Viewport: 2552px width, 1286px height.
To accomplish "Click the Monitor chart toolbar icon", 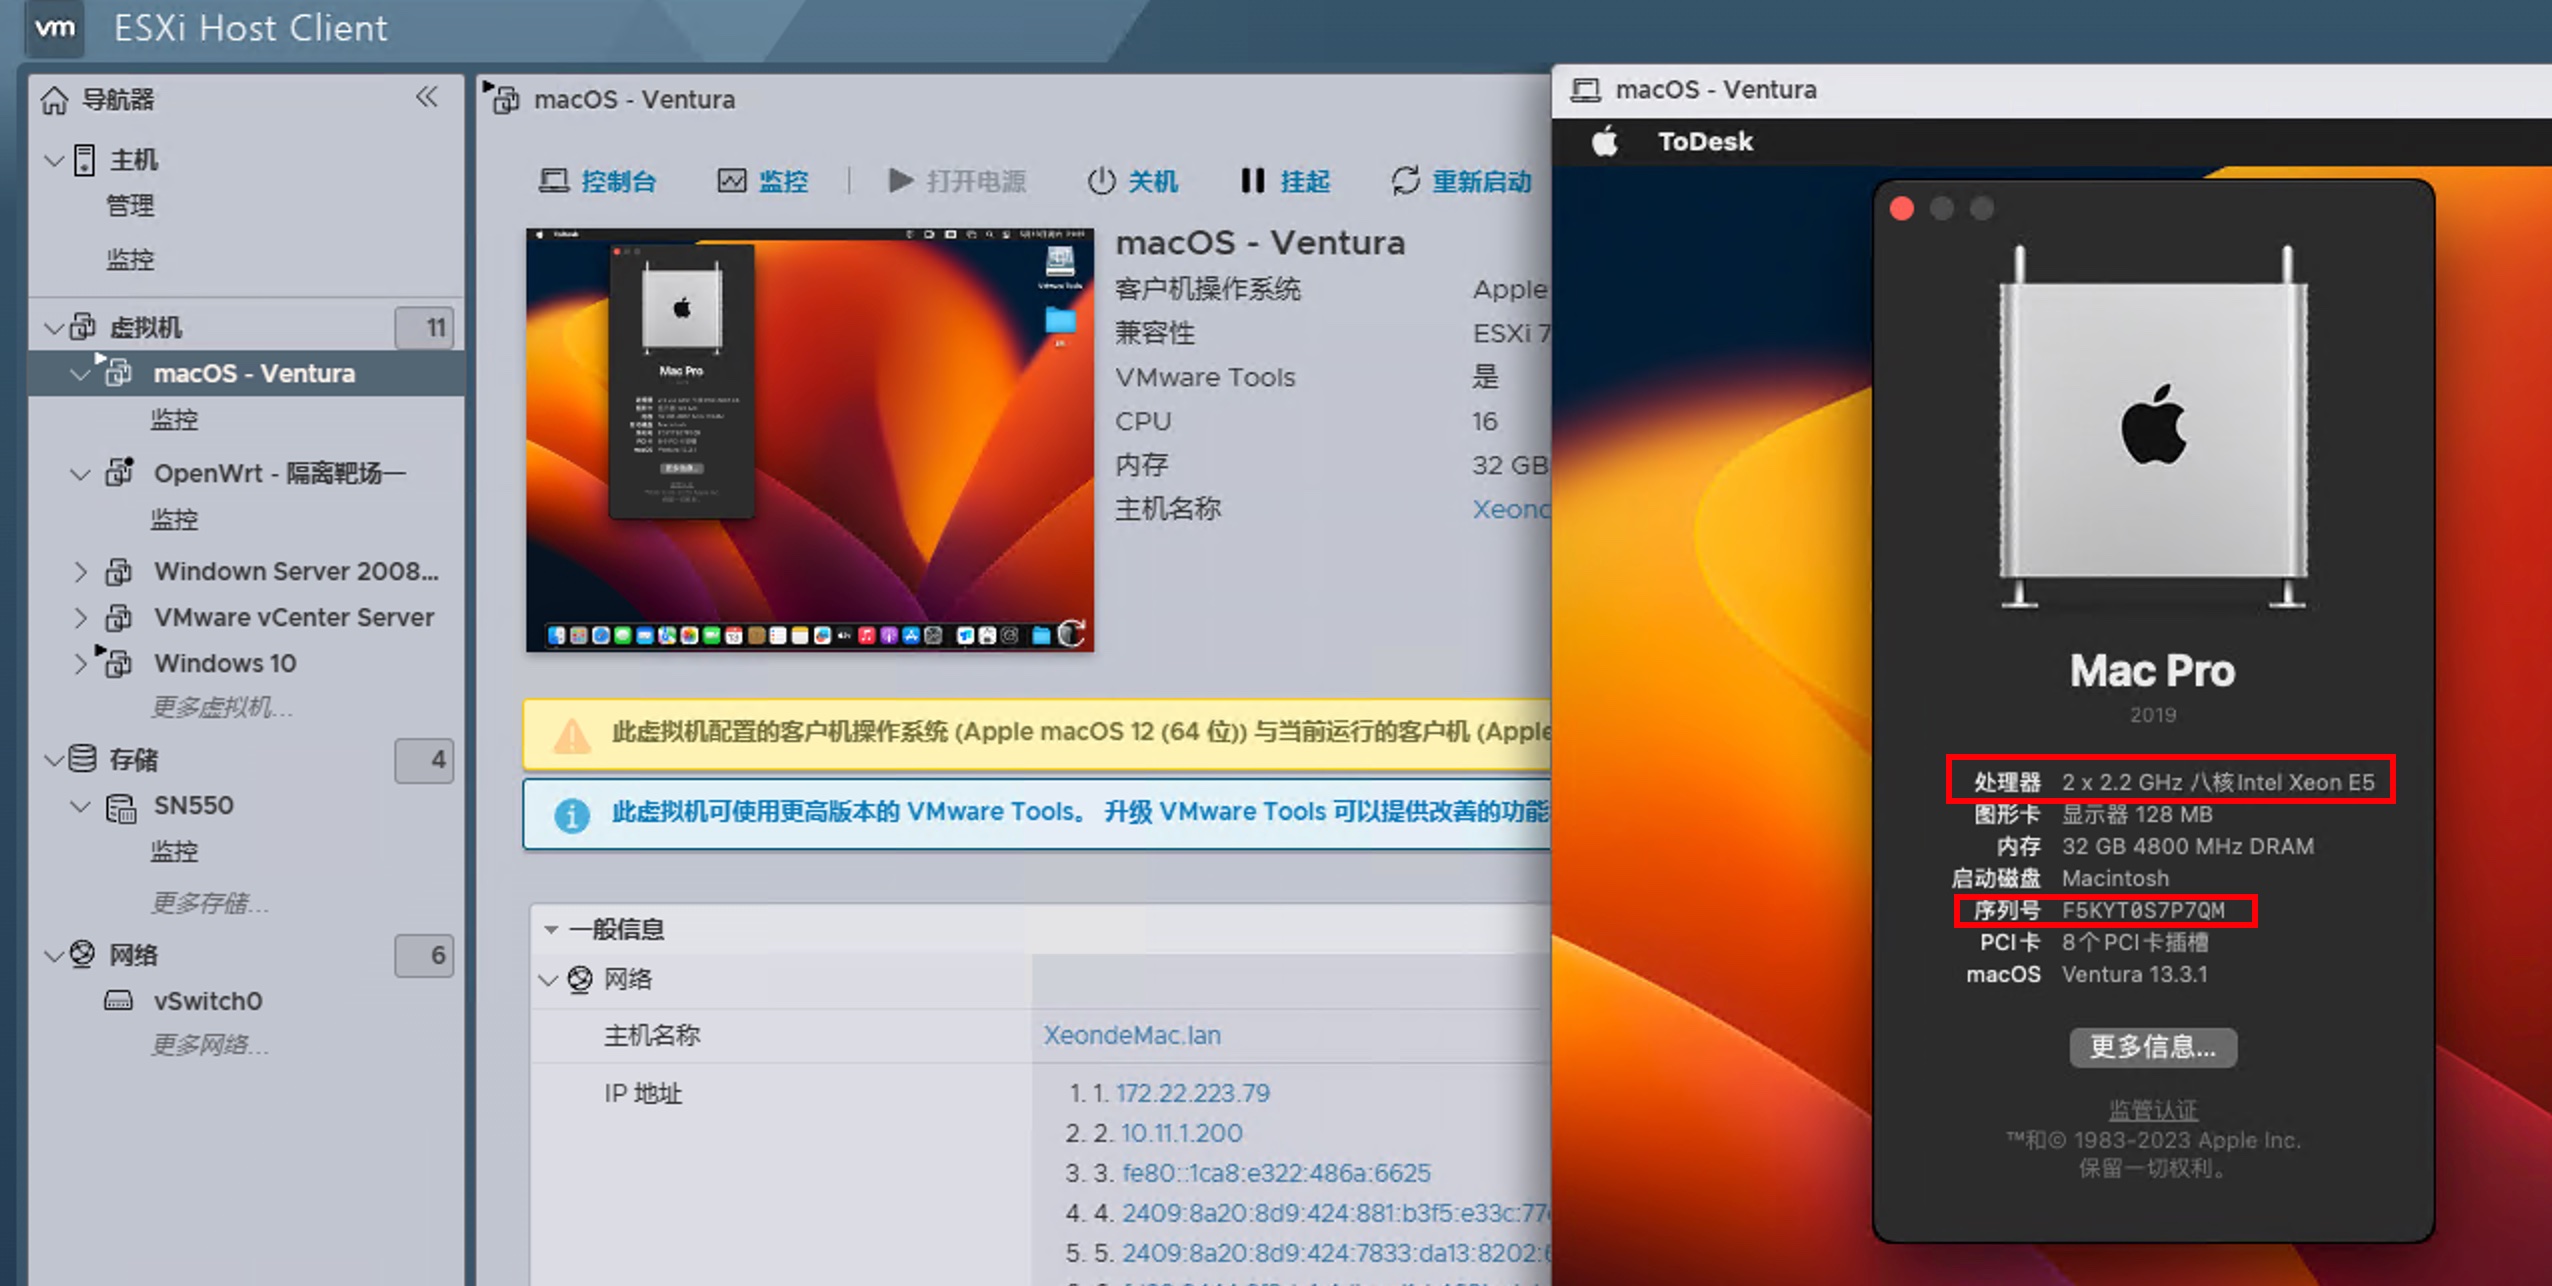I will [731, 181].
